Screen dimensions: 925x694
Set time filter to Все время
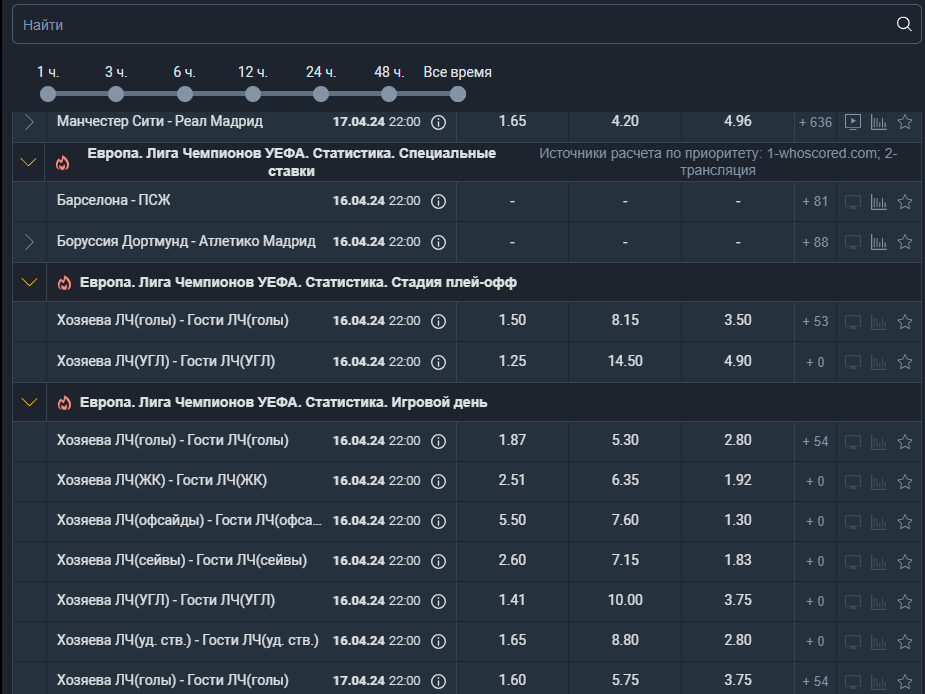point(457,94)
